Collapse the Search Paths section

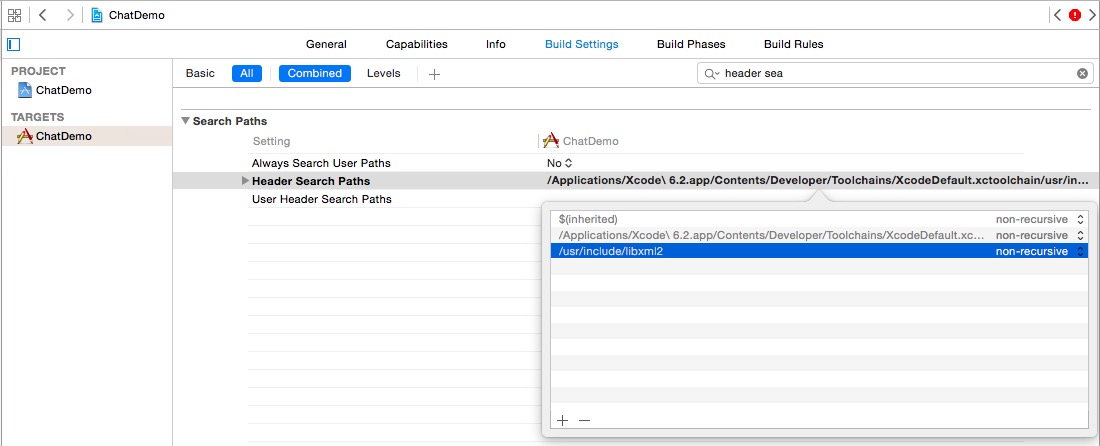click(x=186, y=121)
